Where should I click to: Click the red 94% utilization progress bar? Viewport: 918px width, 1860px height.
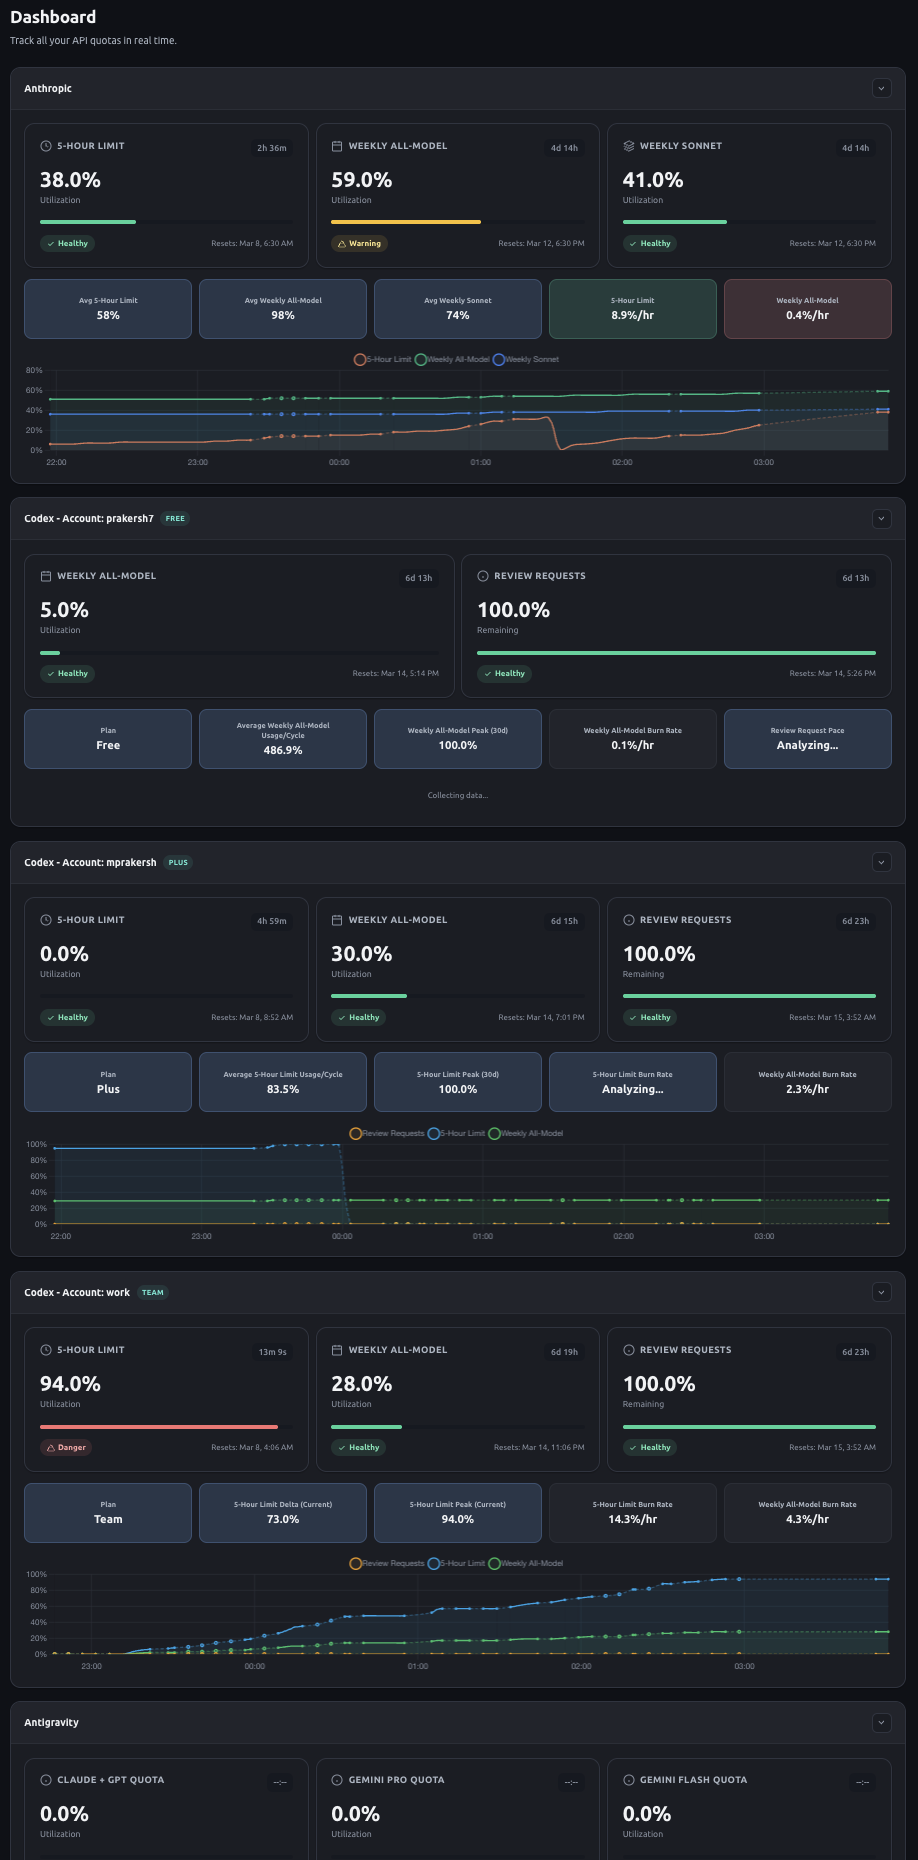click(159, 1427)
